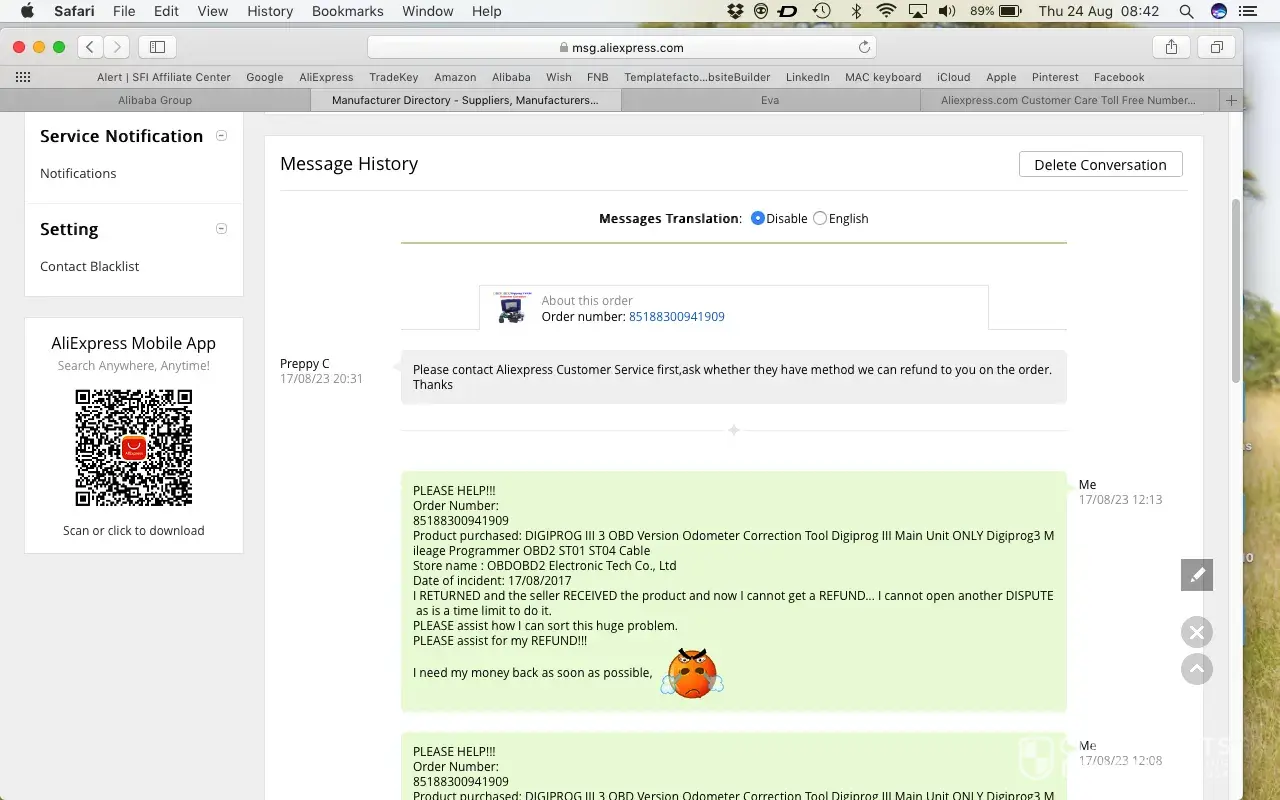Reload the page using the address bar icon

coord(864,47)
